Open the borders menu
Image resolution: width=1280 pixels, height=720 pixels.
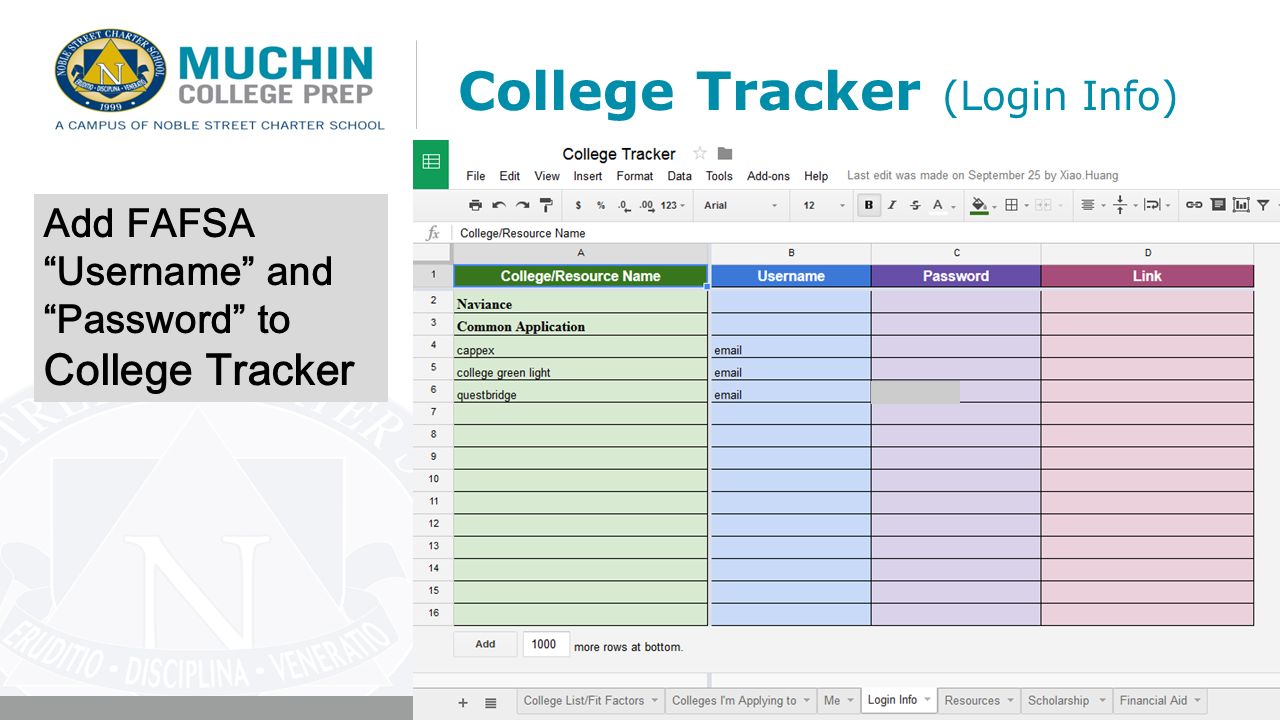pos(1016,205)
